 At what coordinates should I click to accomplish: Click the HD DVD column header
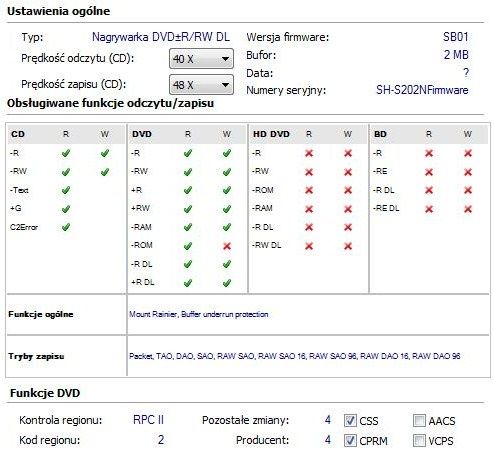(271, 134)
